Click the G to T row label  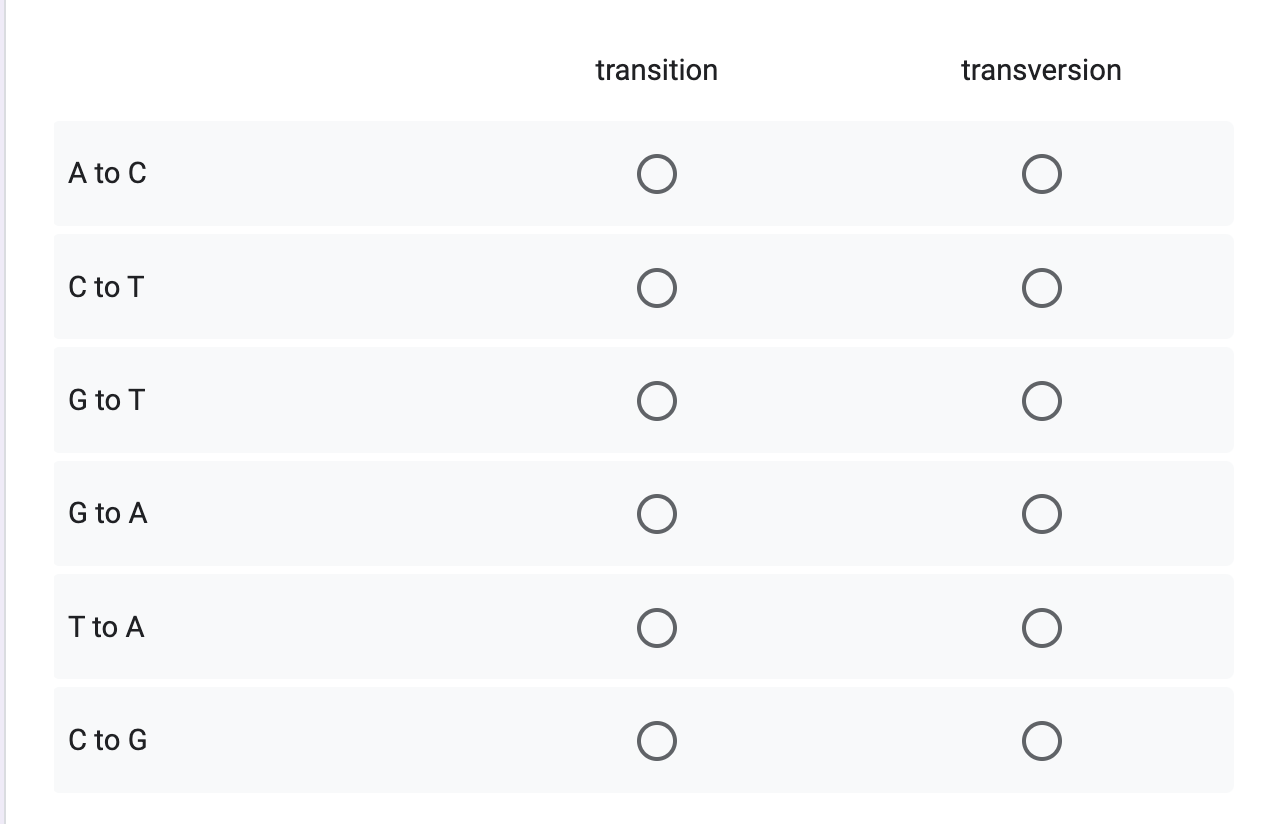click(105, 400)
